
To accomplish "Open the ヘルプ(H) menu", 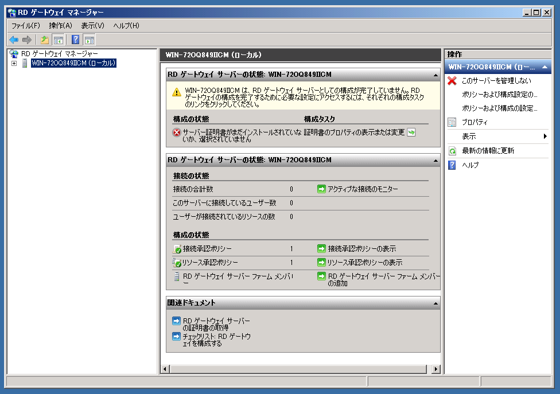I will click(126, 26).
